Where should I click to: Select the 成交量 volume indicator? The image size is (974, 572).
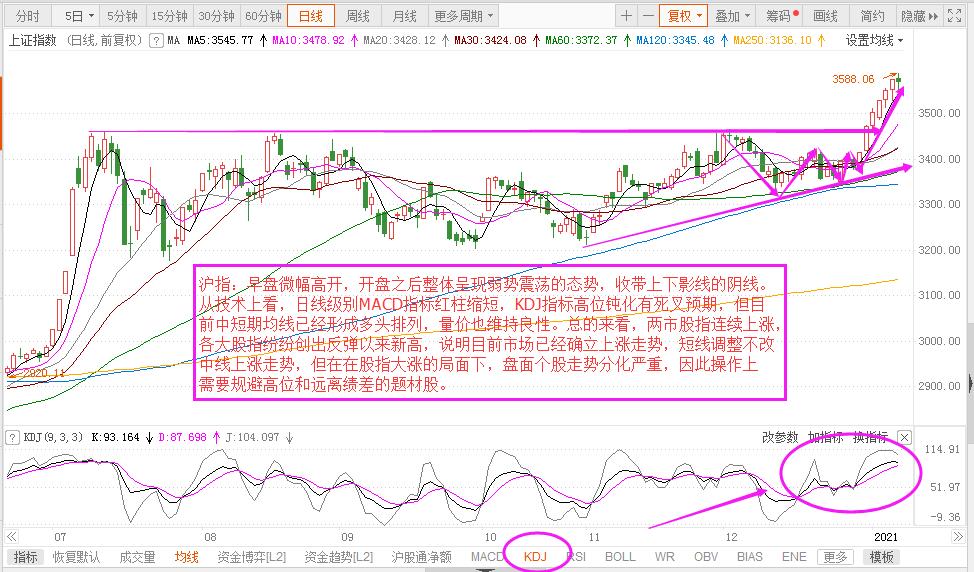137,557
